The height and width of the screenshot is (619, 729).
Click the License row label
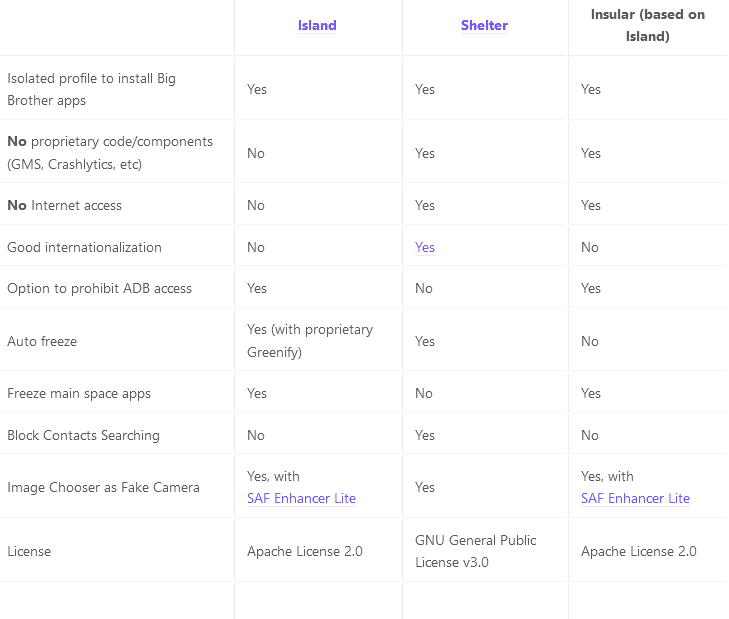pos(29,551)
